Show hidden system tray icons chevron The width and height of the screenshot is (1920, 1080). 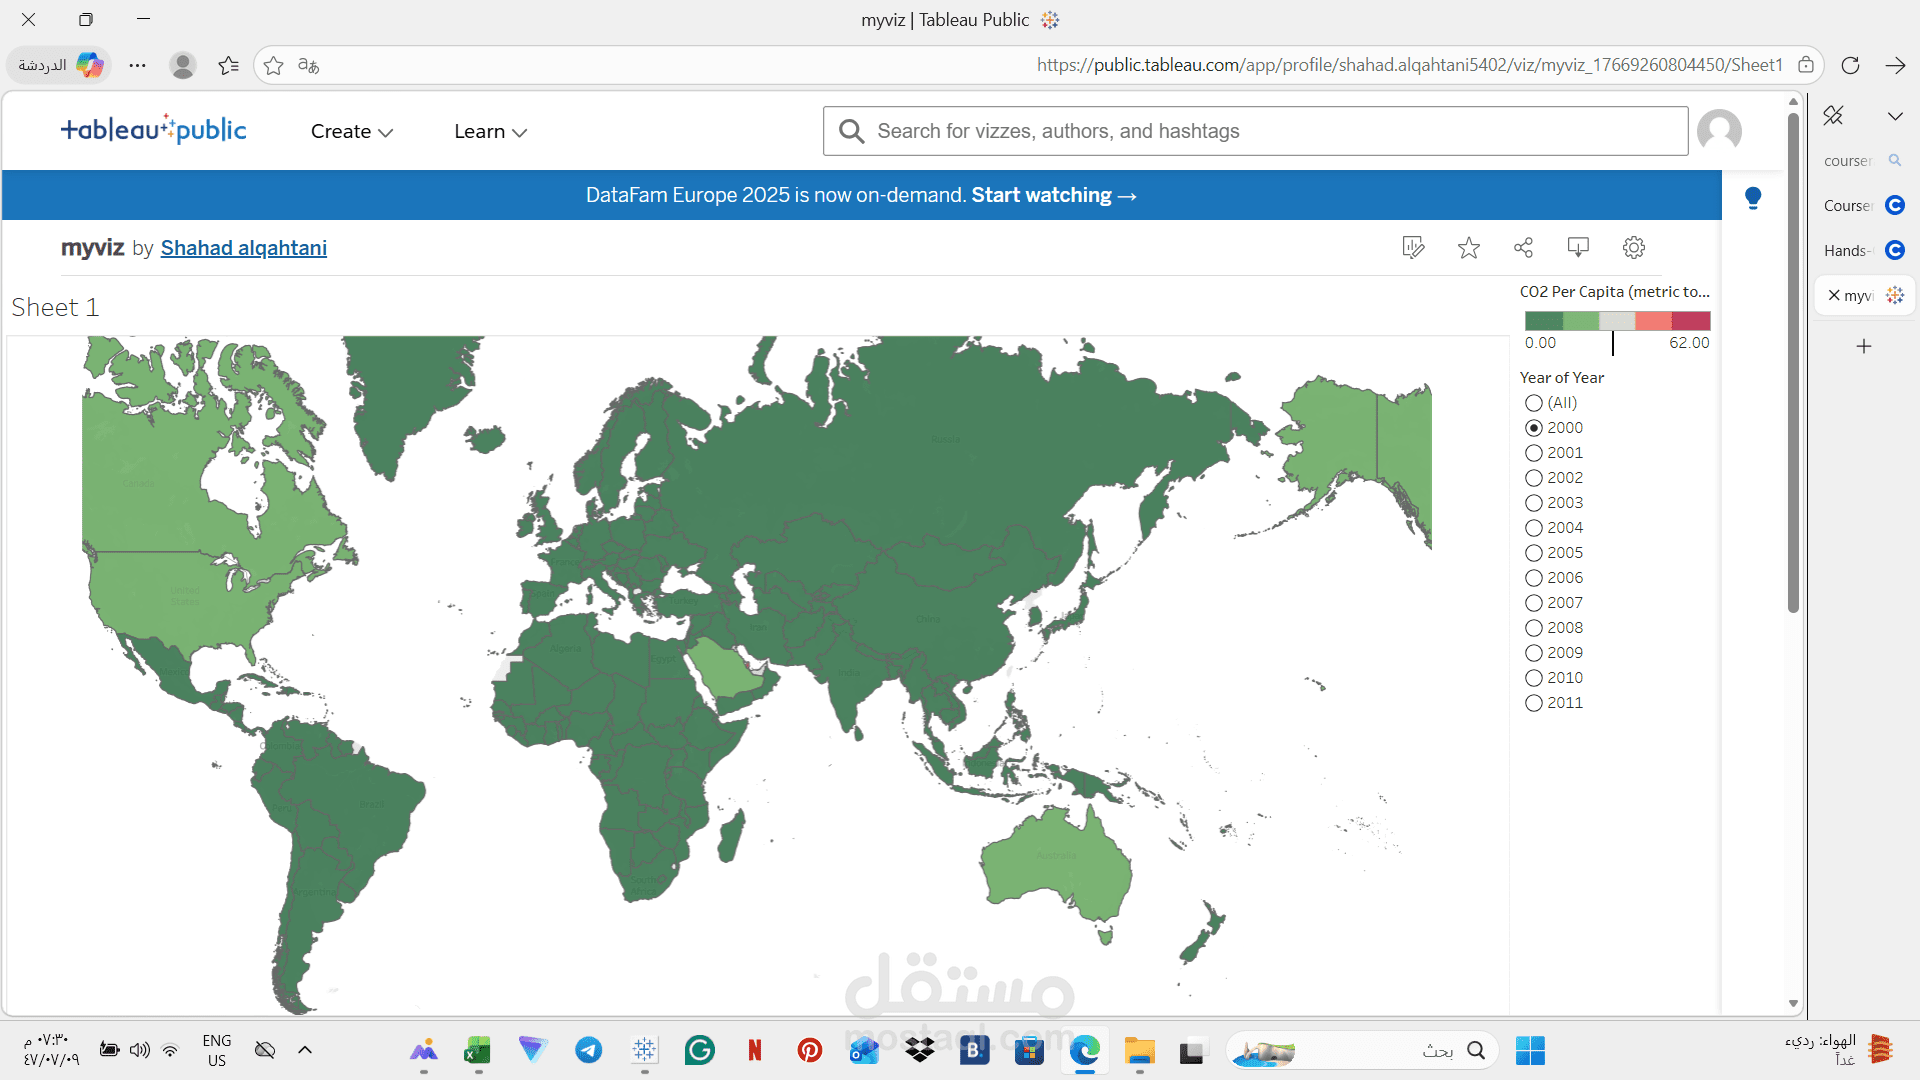point(305,1049)
